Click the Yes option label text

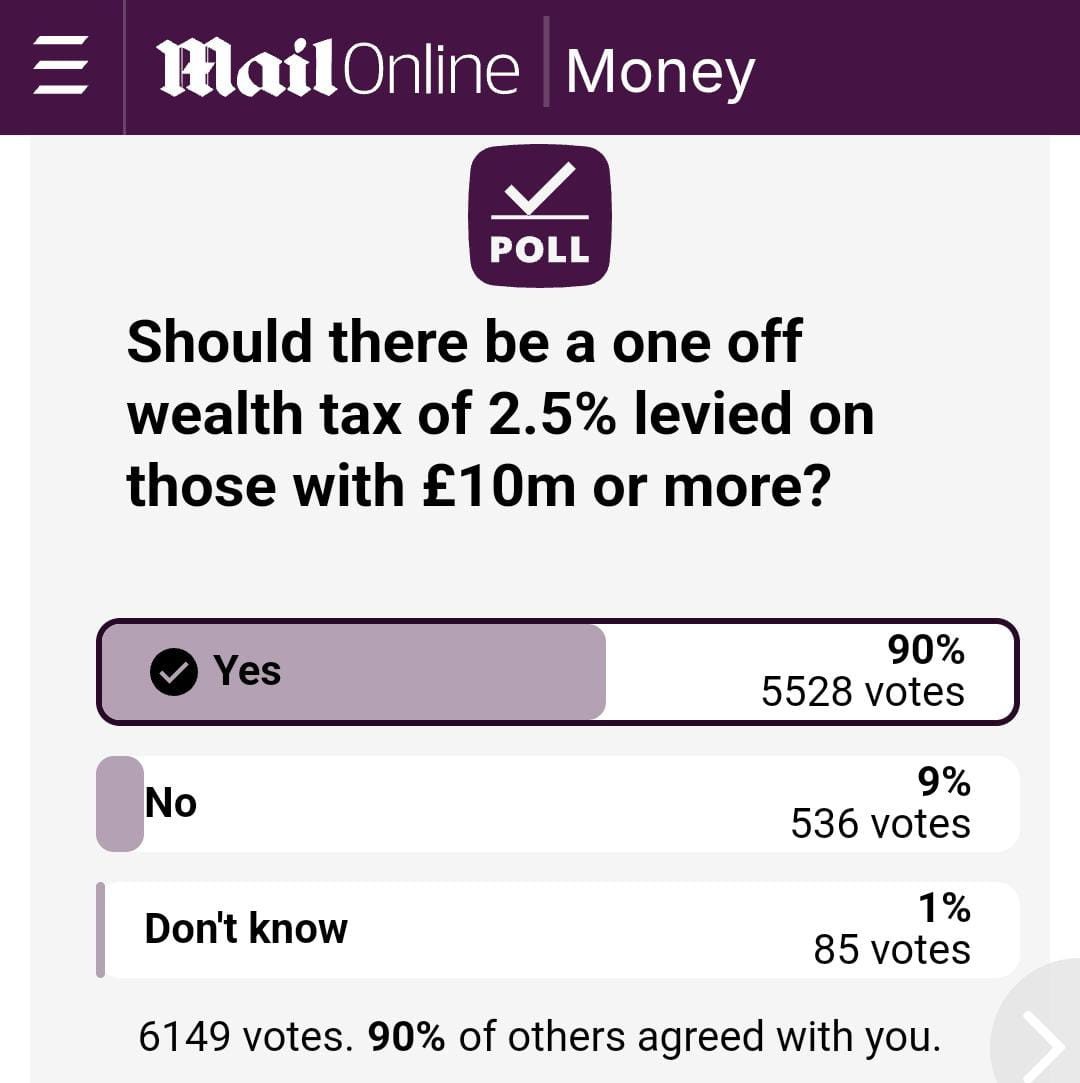(247, 671)
